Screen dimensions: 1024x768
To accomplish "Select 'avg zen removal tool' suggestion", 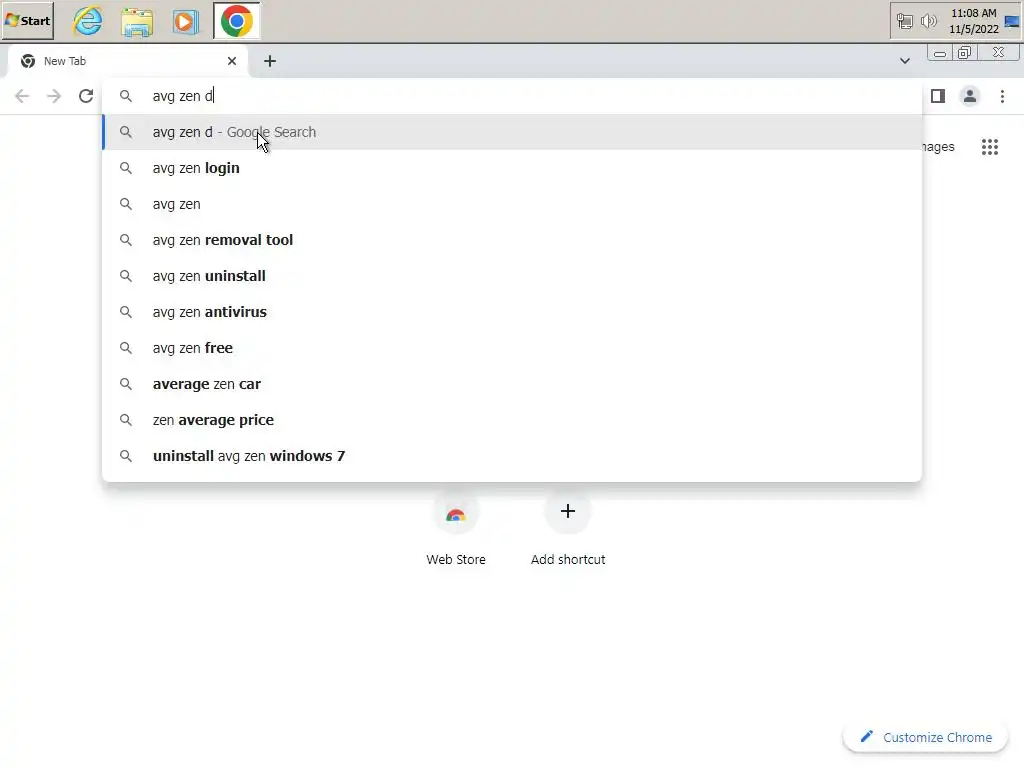I will pos(512,240).
